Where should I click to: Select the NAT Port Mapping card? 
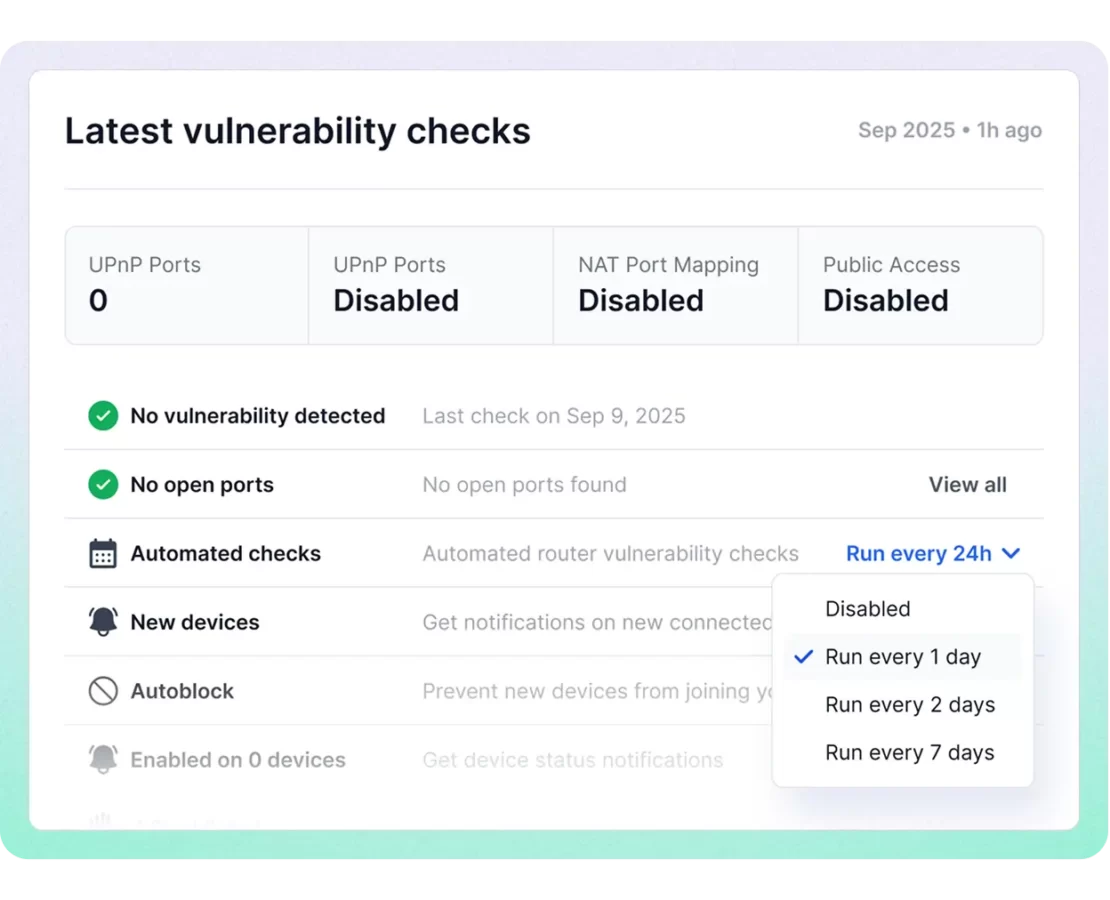tap(675, 285)
